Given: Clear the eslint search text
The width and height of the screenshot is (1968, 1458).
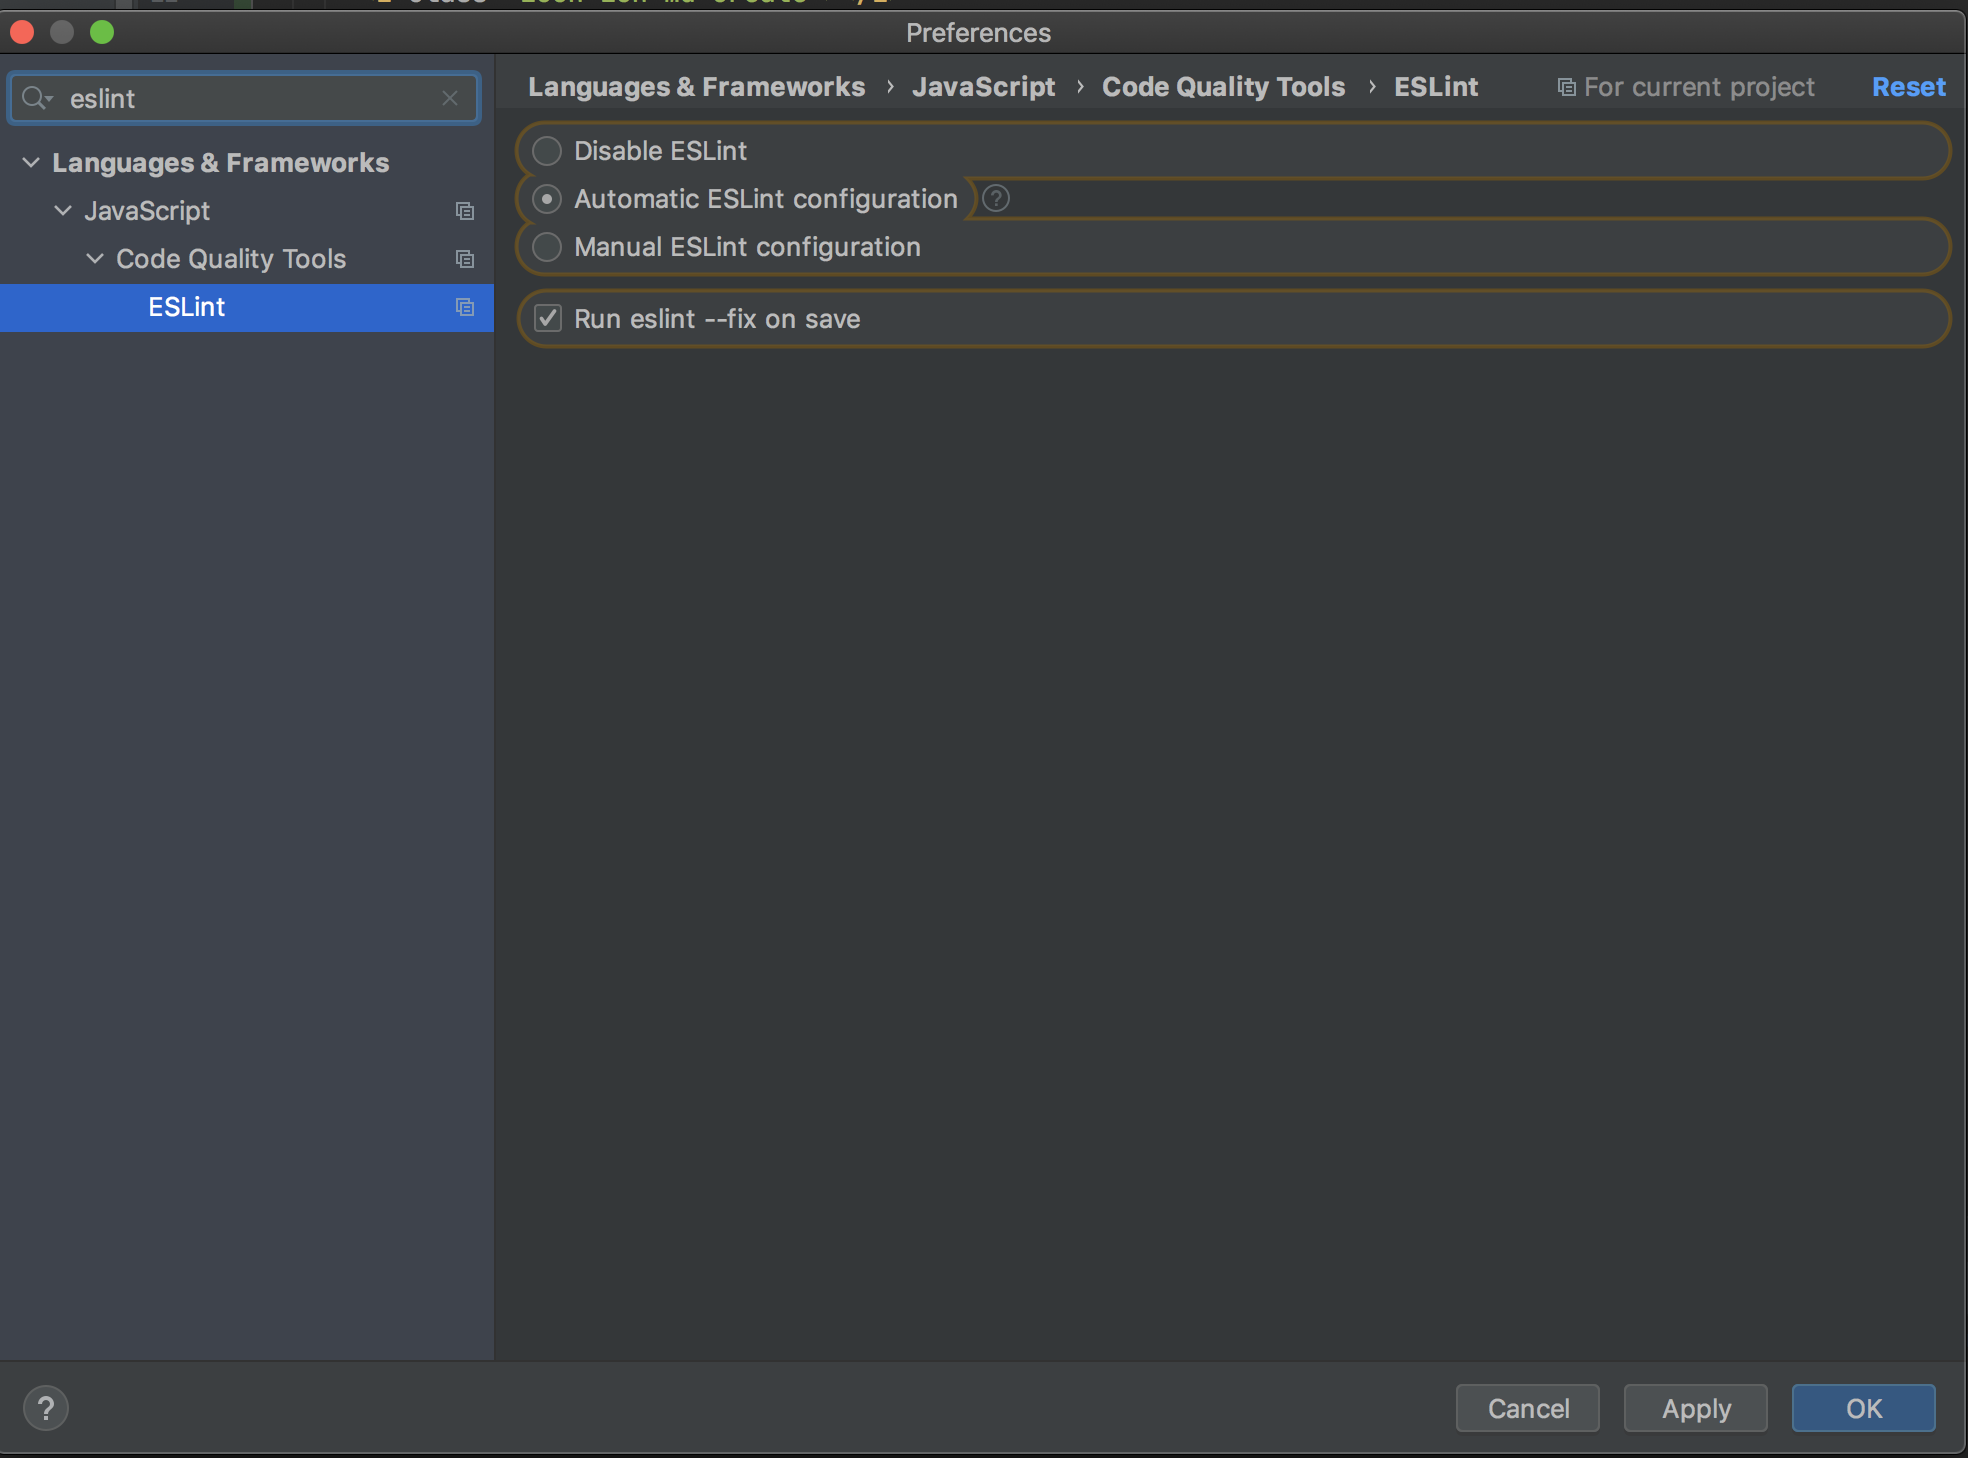Looking at the screenshot, I should click(x=450, y=98).
